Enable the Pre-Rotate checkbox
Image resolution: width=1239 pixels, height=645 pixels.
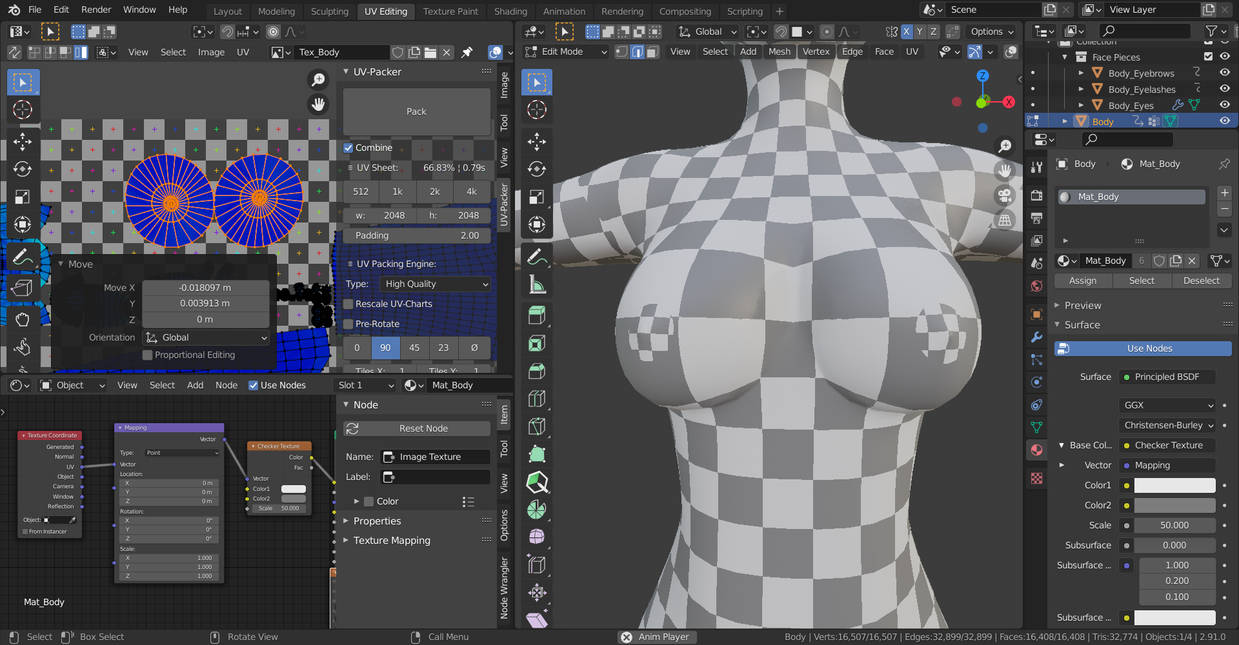(348, 324)
